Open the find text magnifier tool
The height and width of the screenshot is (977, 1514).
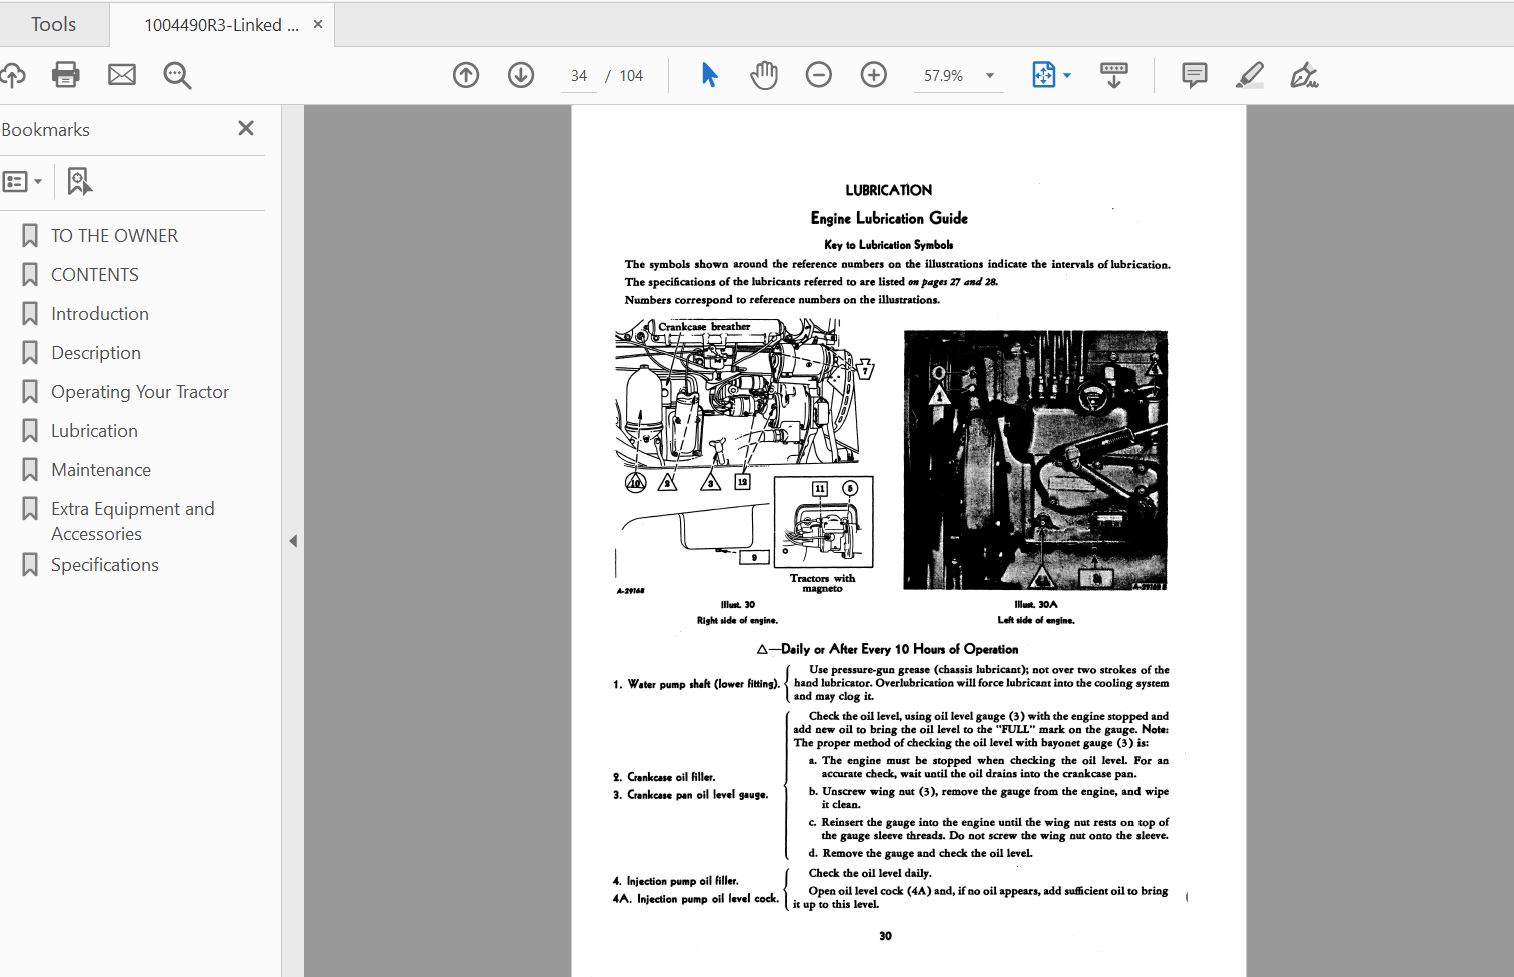coord(177,75)
